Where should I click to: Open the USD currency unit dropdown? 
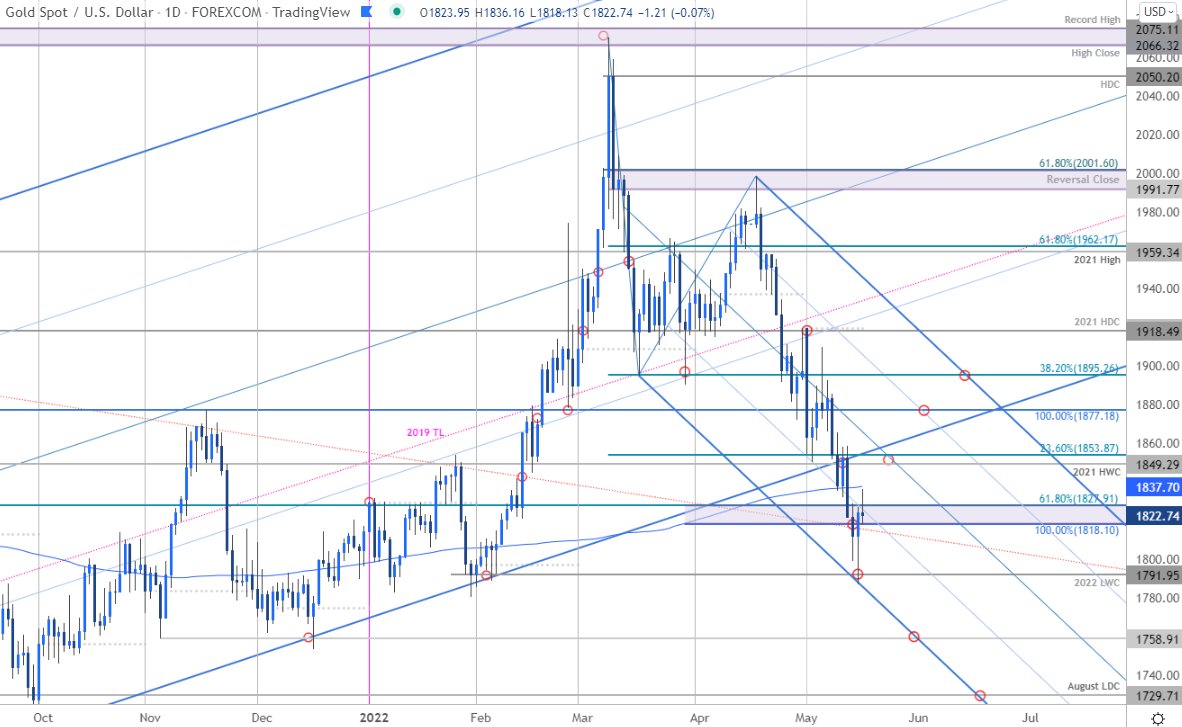click(x=1155, y=13)
